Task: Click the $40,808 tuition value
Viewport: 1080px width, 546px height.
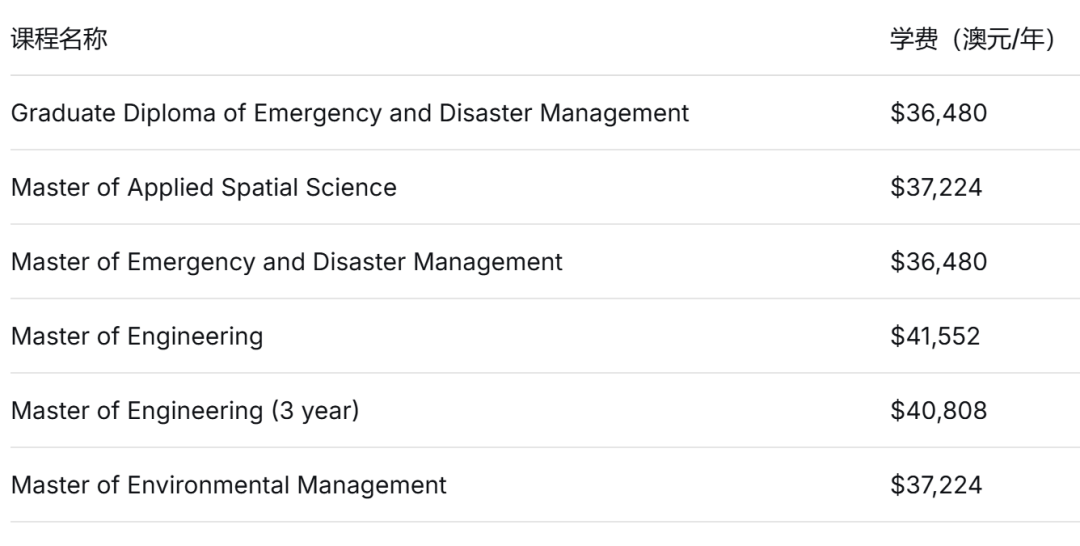Action: click(x=938, y=410)
